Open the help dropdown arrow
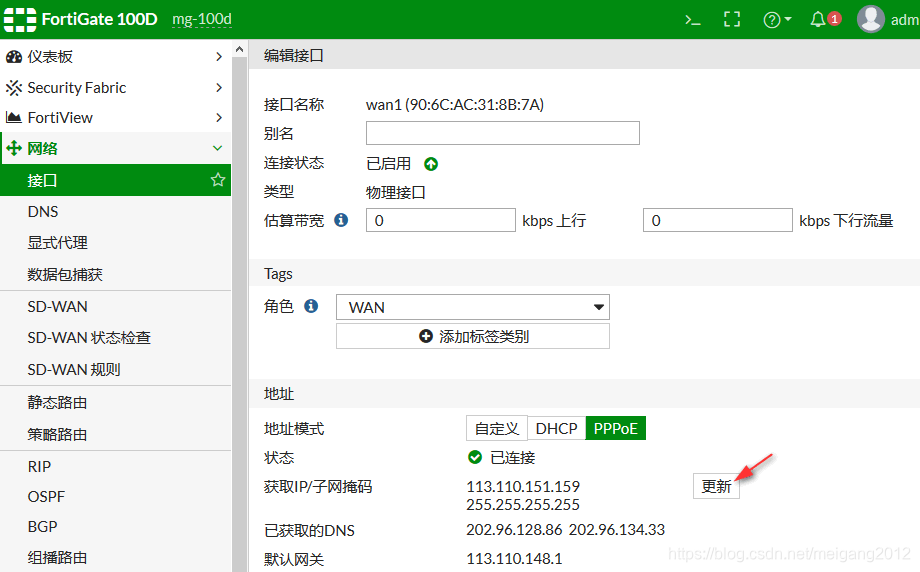920x572 pixels. point(788,19)
